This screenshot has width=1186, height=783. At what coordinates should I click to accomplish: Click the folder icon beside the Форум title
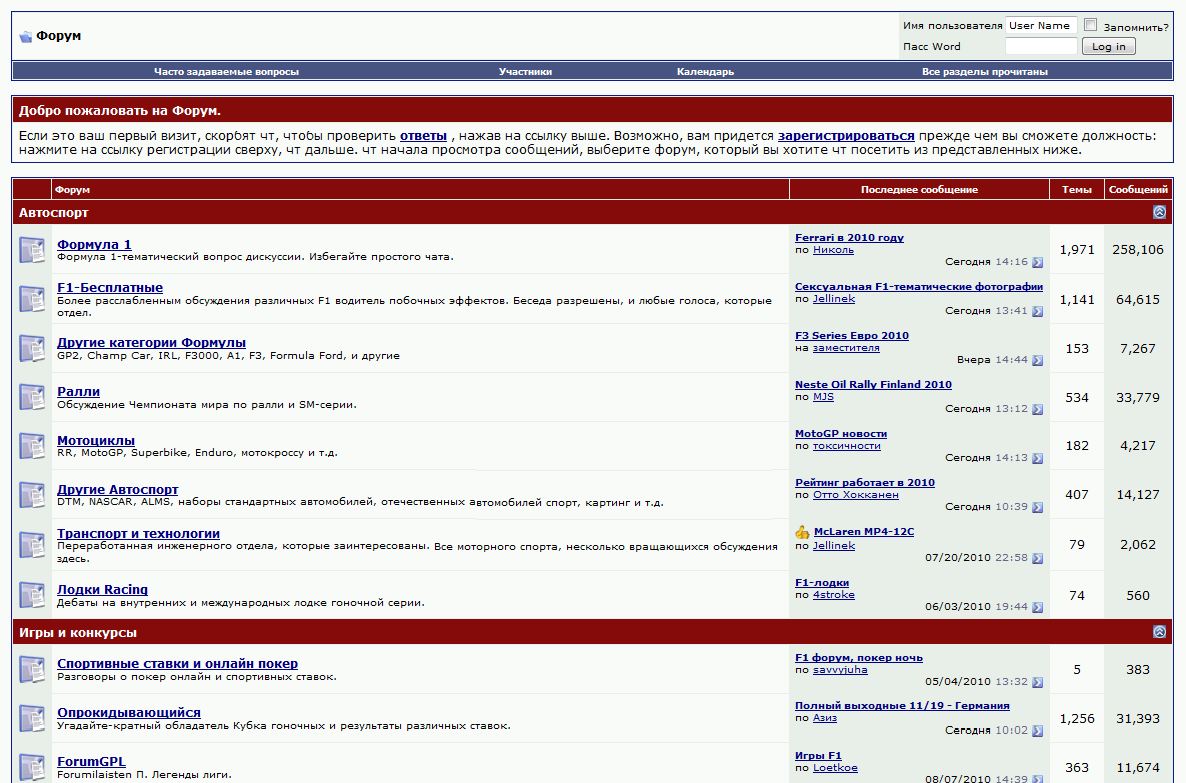pyautogui.click(x=26, y=36)
